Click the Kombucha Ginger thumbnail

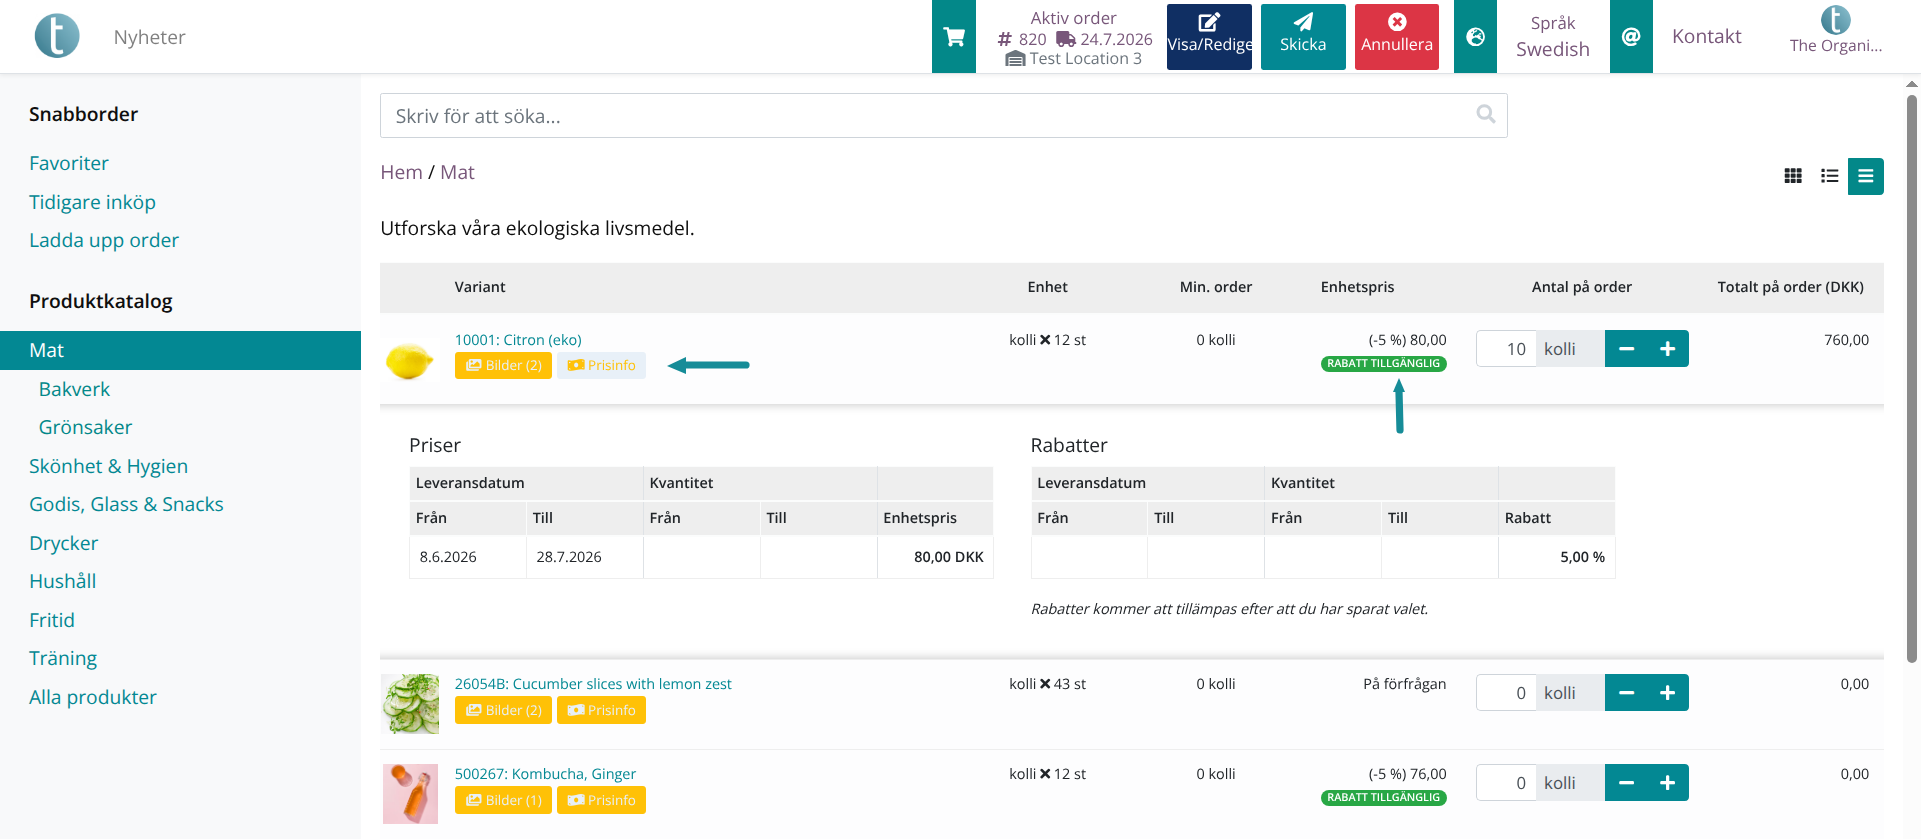(410, 794)
